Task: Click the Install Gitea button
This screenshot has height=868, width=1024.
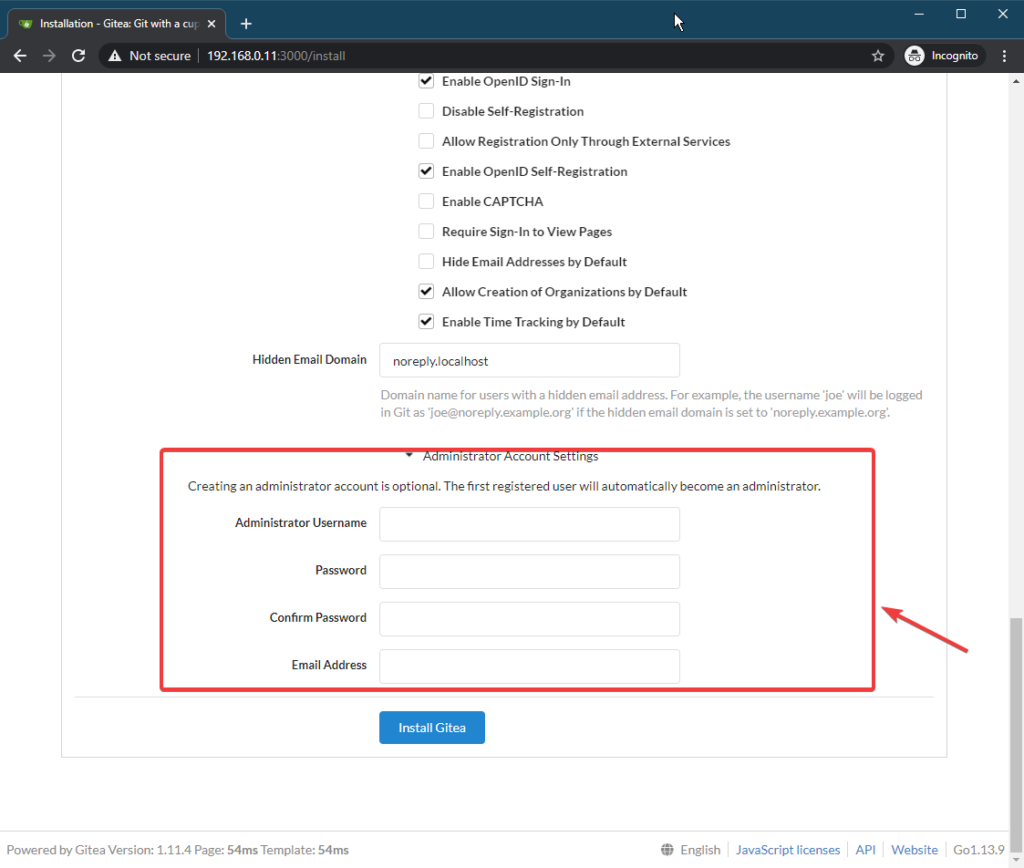Action: [432, 728]
